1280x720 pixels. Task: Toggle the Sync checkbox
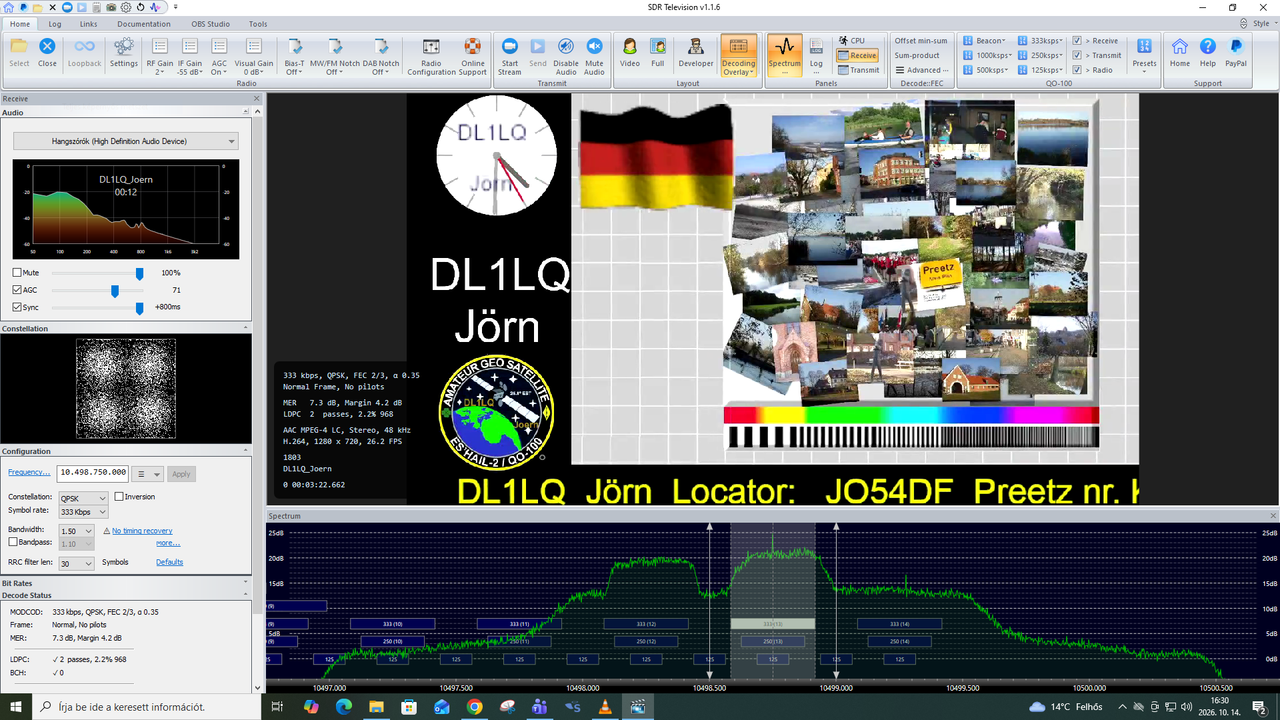(x=17, y=307)
